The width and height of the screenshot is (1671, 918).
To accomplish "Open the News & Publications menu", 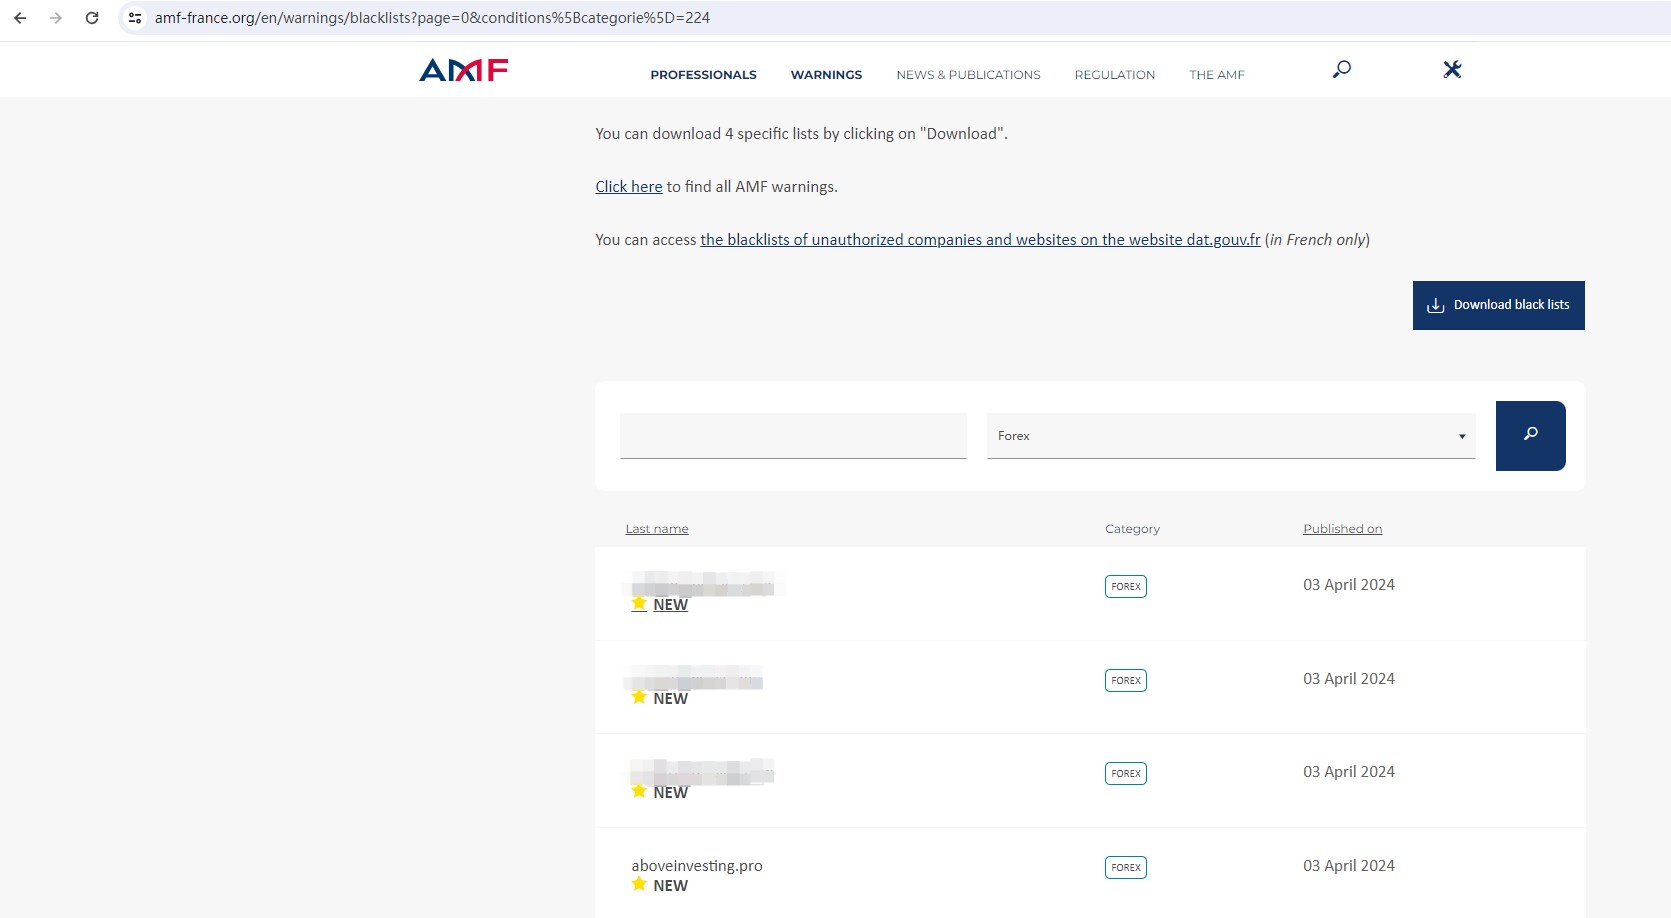I will 968,75.
